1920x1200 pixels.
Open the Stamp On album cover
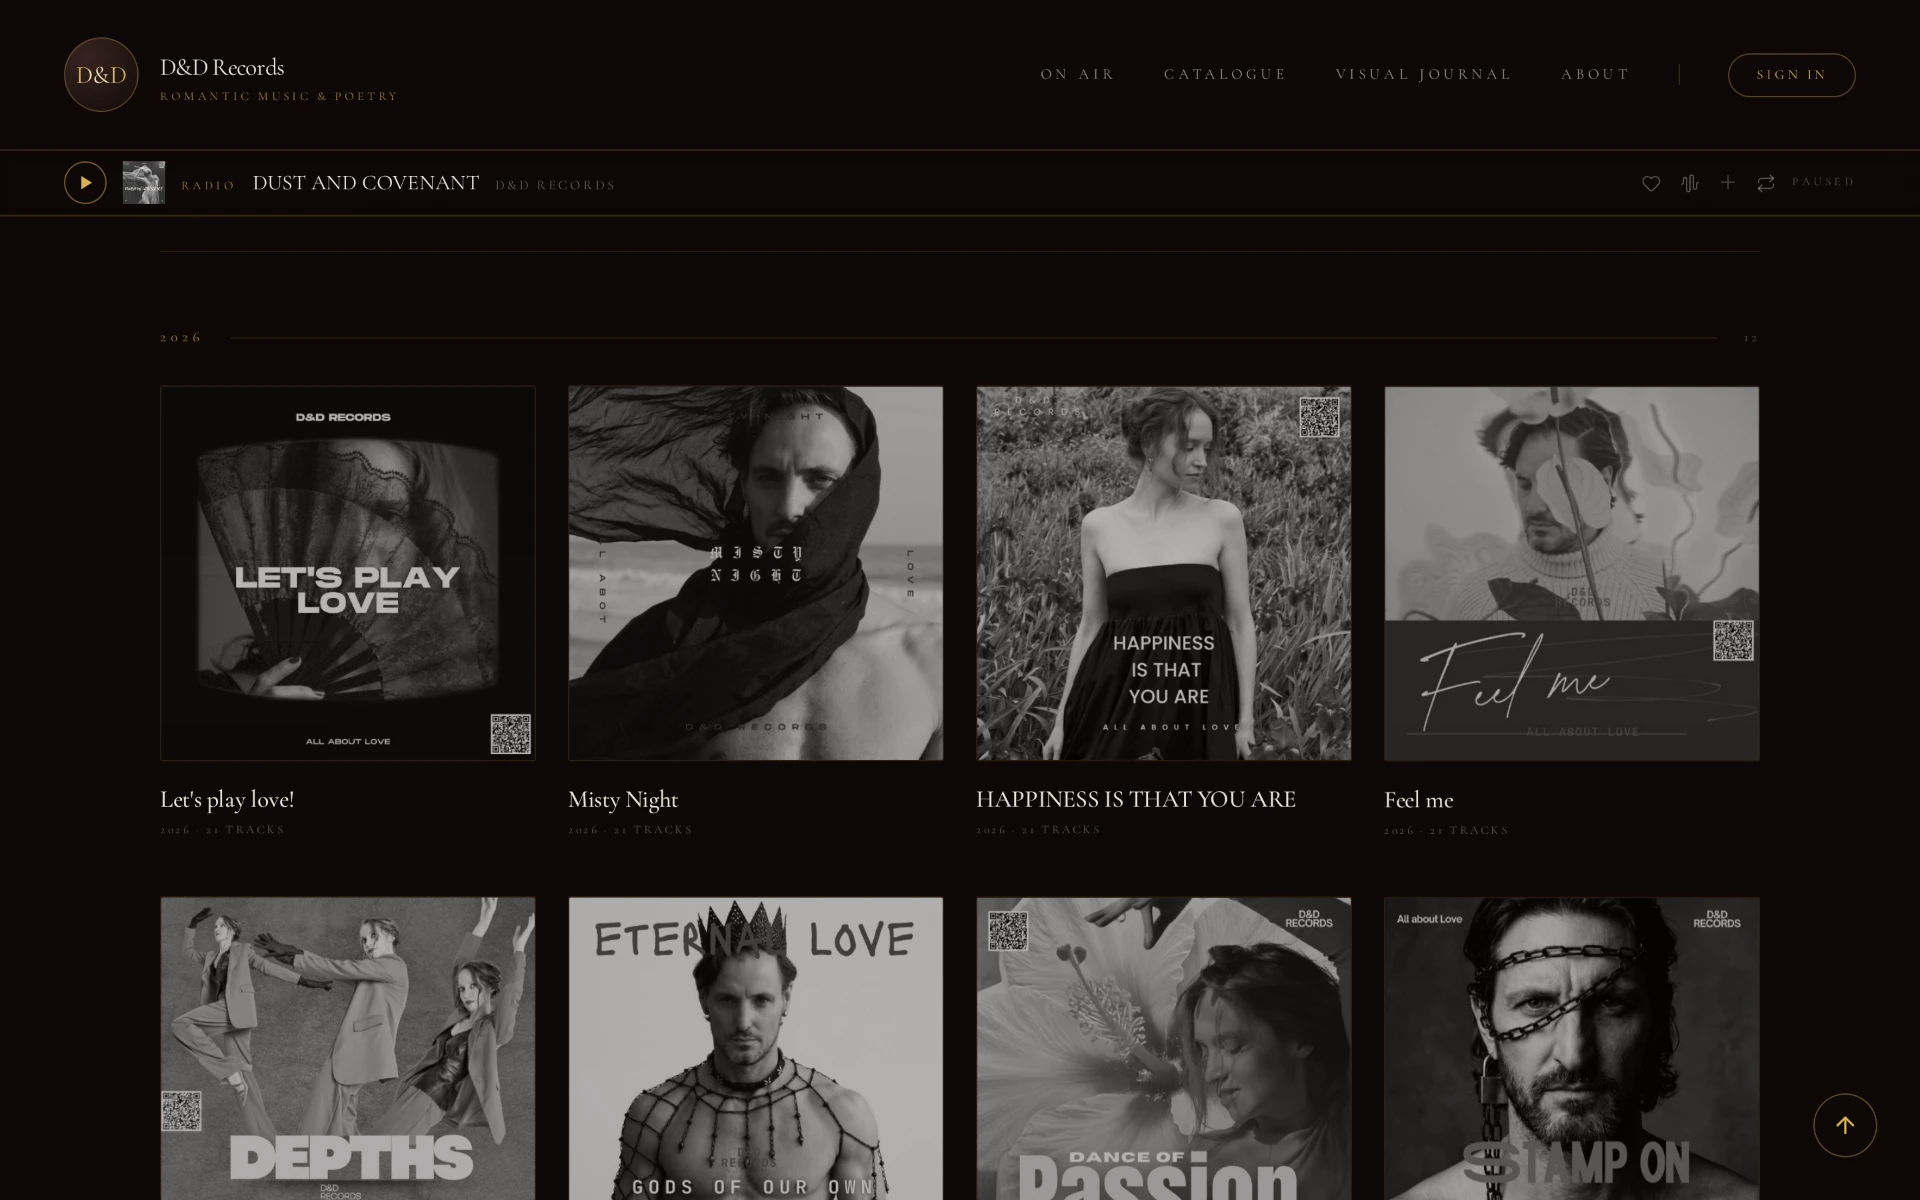(1572, 1048)
